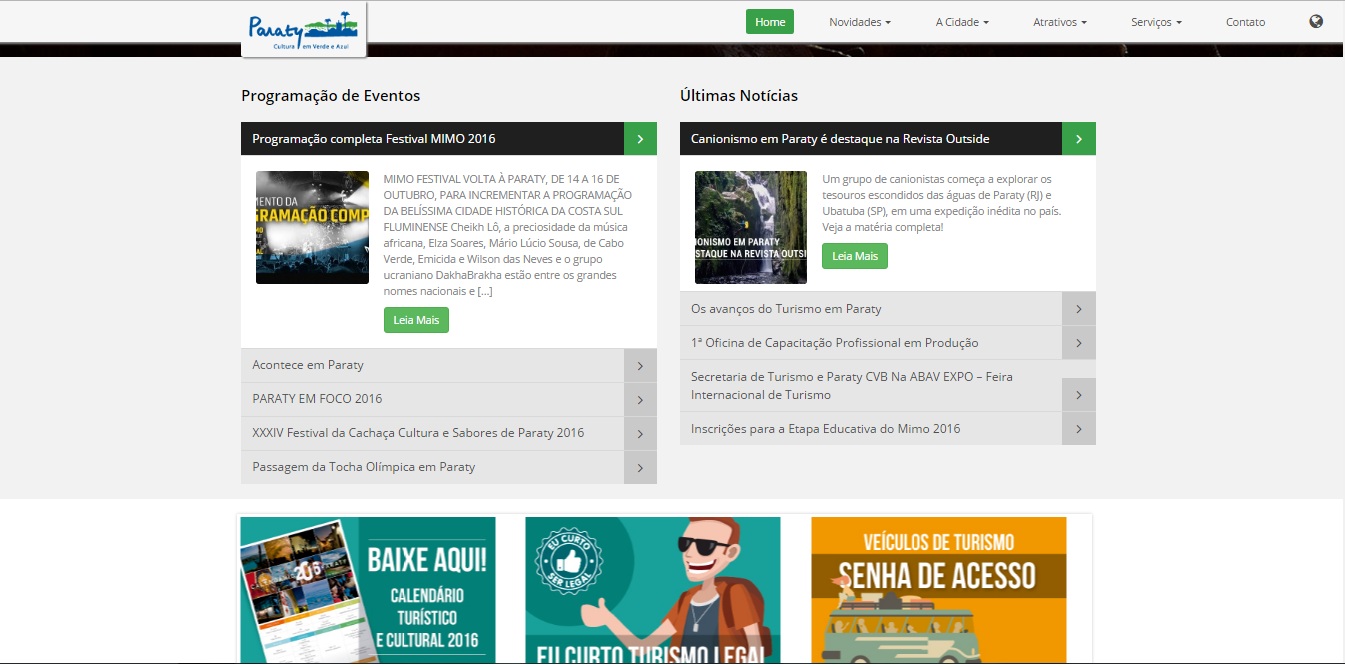Open the Atrativos dropdown menu
This screenshot has width=1345, height=666.
(x=1059, y=22)
